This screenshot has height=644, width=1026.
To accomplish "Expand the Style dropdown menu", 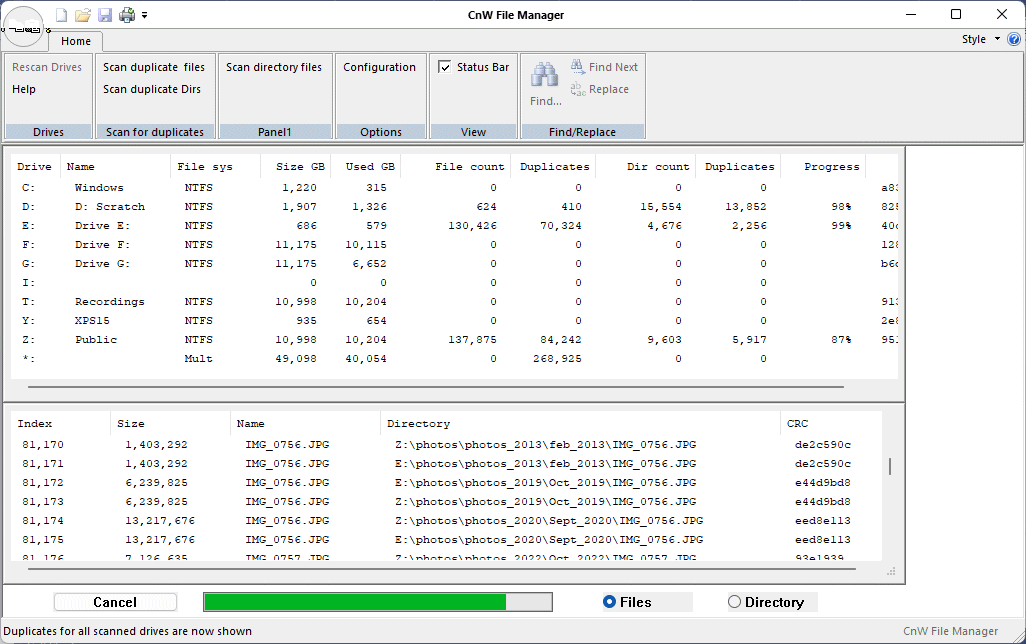I will (x=981, y=39).
